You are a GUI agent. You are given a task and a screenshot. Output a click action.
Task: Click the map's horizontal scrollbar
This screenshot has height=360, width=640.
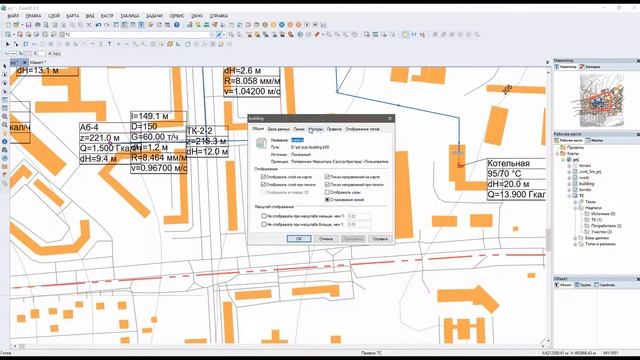(x=278, y=346)
